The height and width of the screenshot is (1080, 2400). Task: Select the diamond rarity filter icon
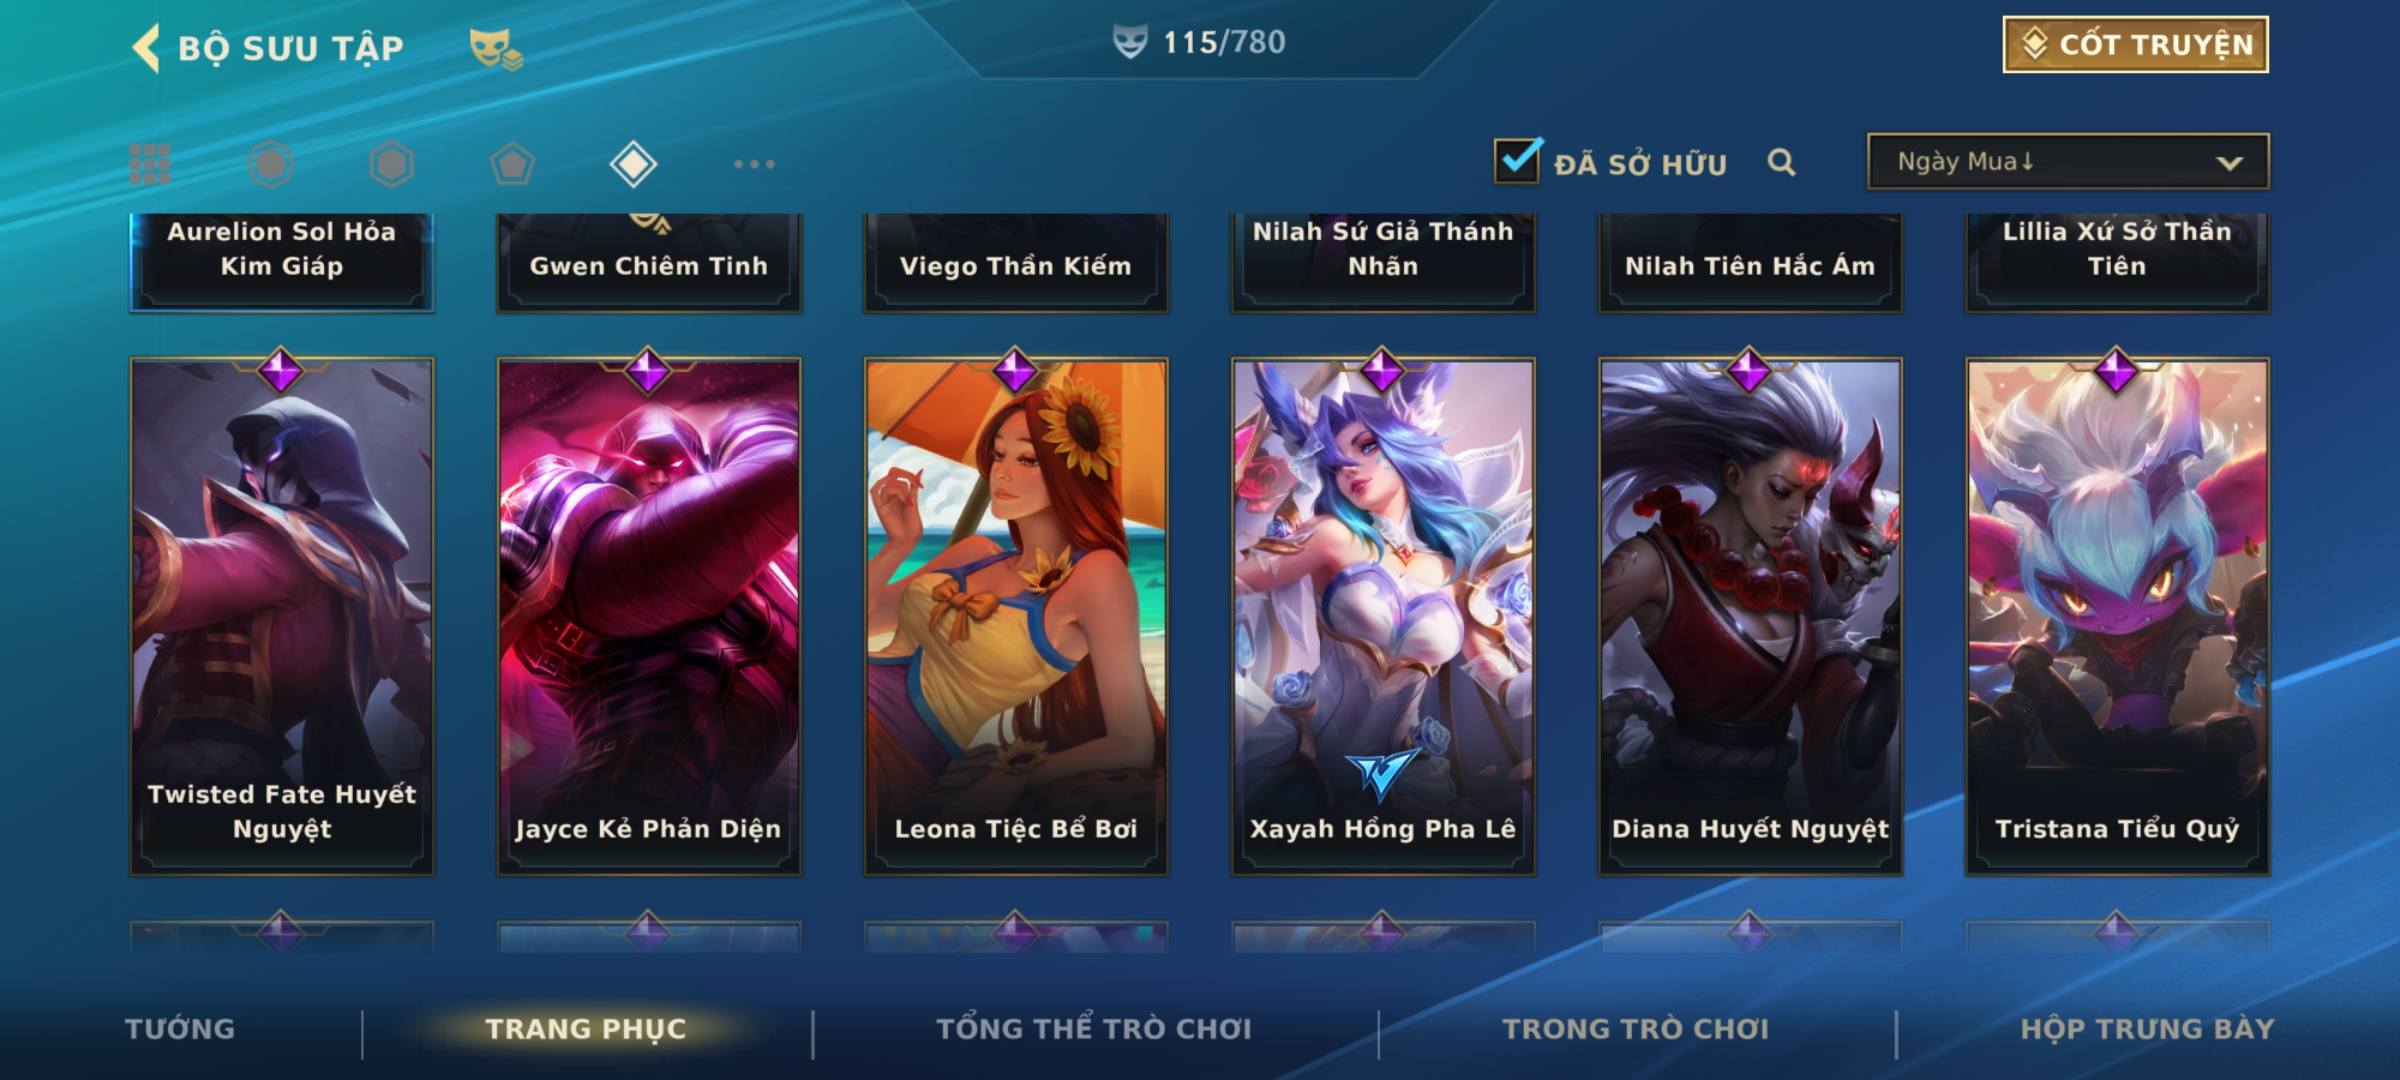coord(633,164)
